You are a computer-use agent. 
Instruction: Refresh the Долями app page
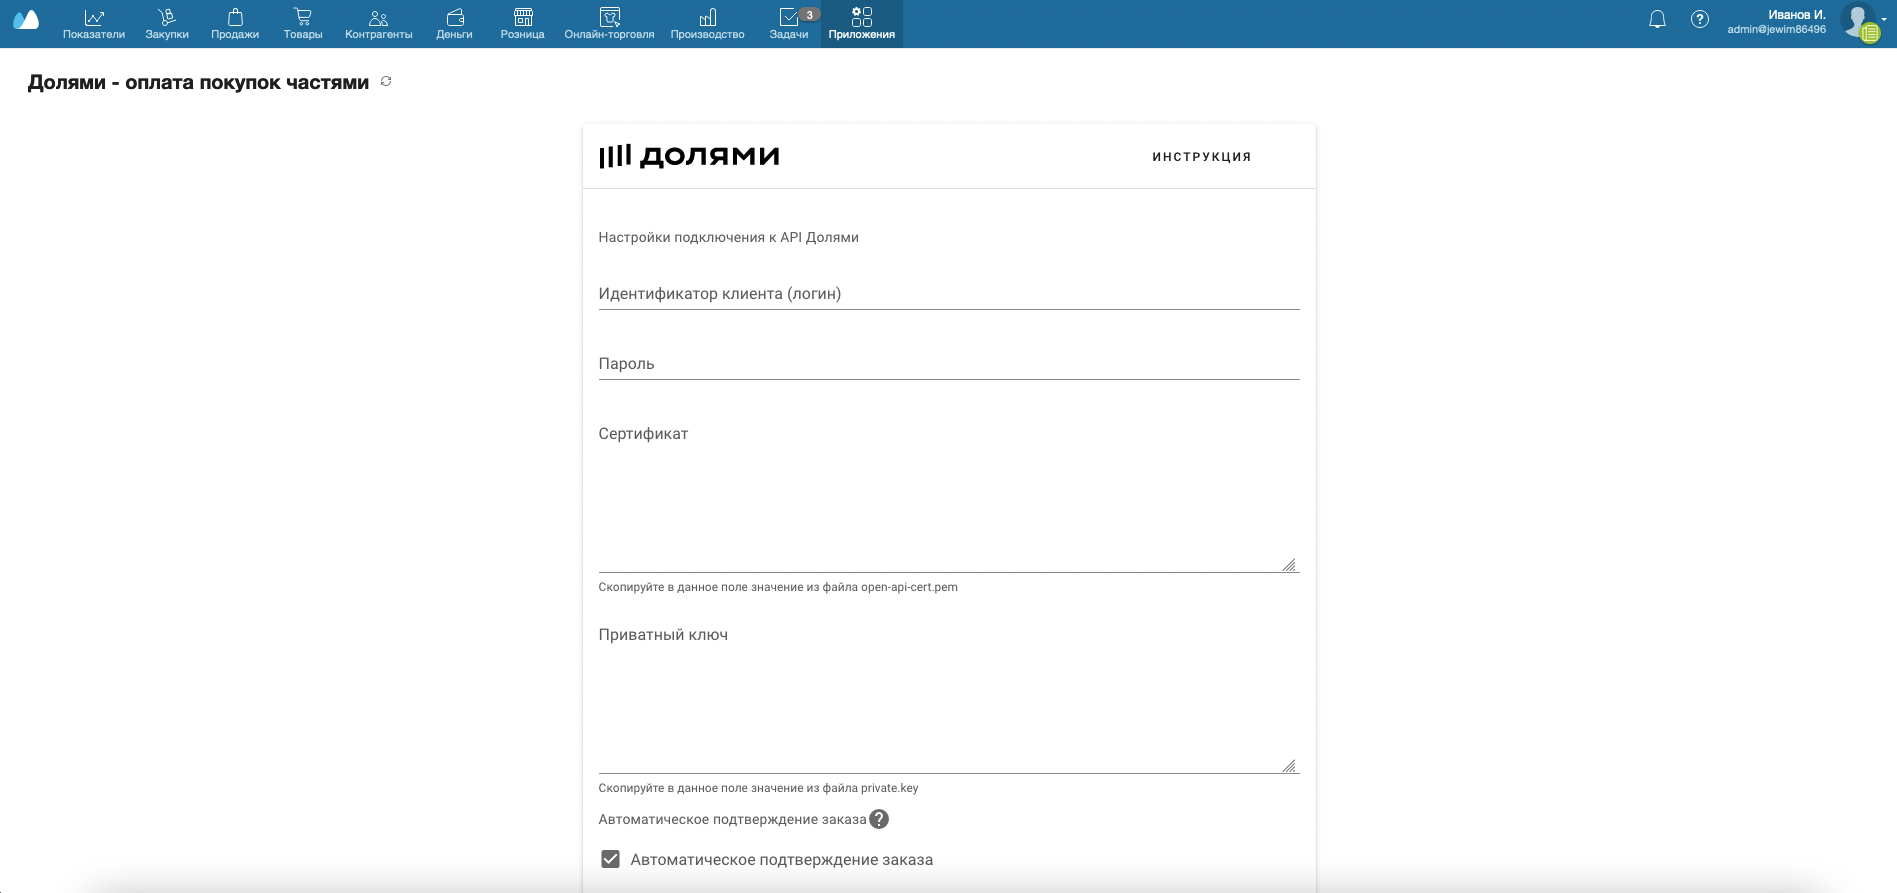[x=386, y=82]
